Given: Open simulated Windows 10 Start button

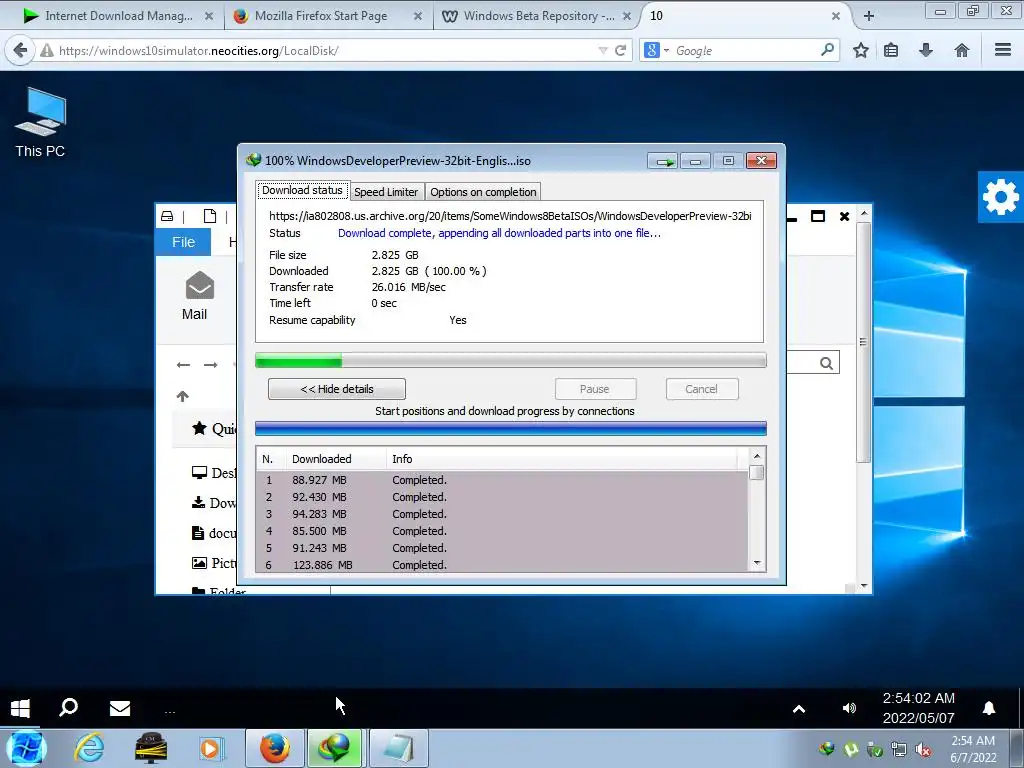Looking at the screenshot, I should [x=20, y=709].
